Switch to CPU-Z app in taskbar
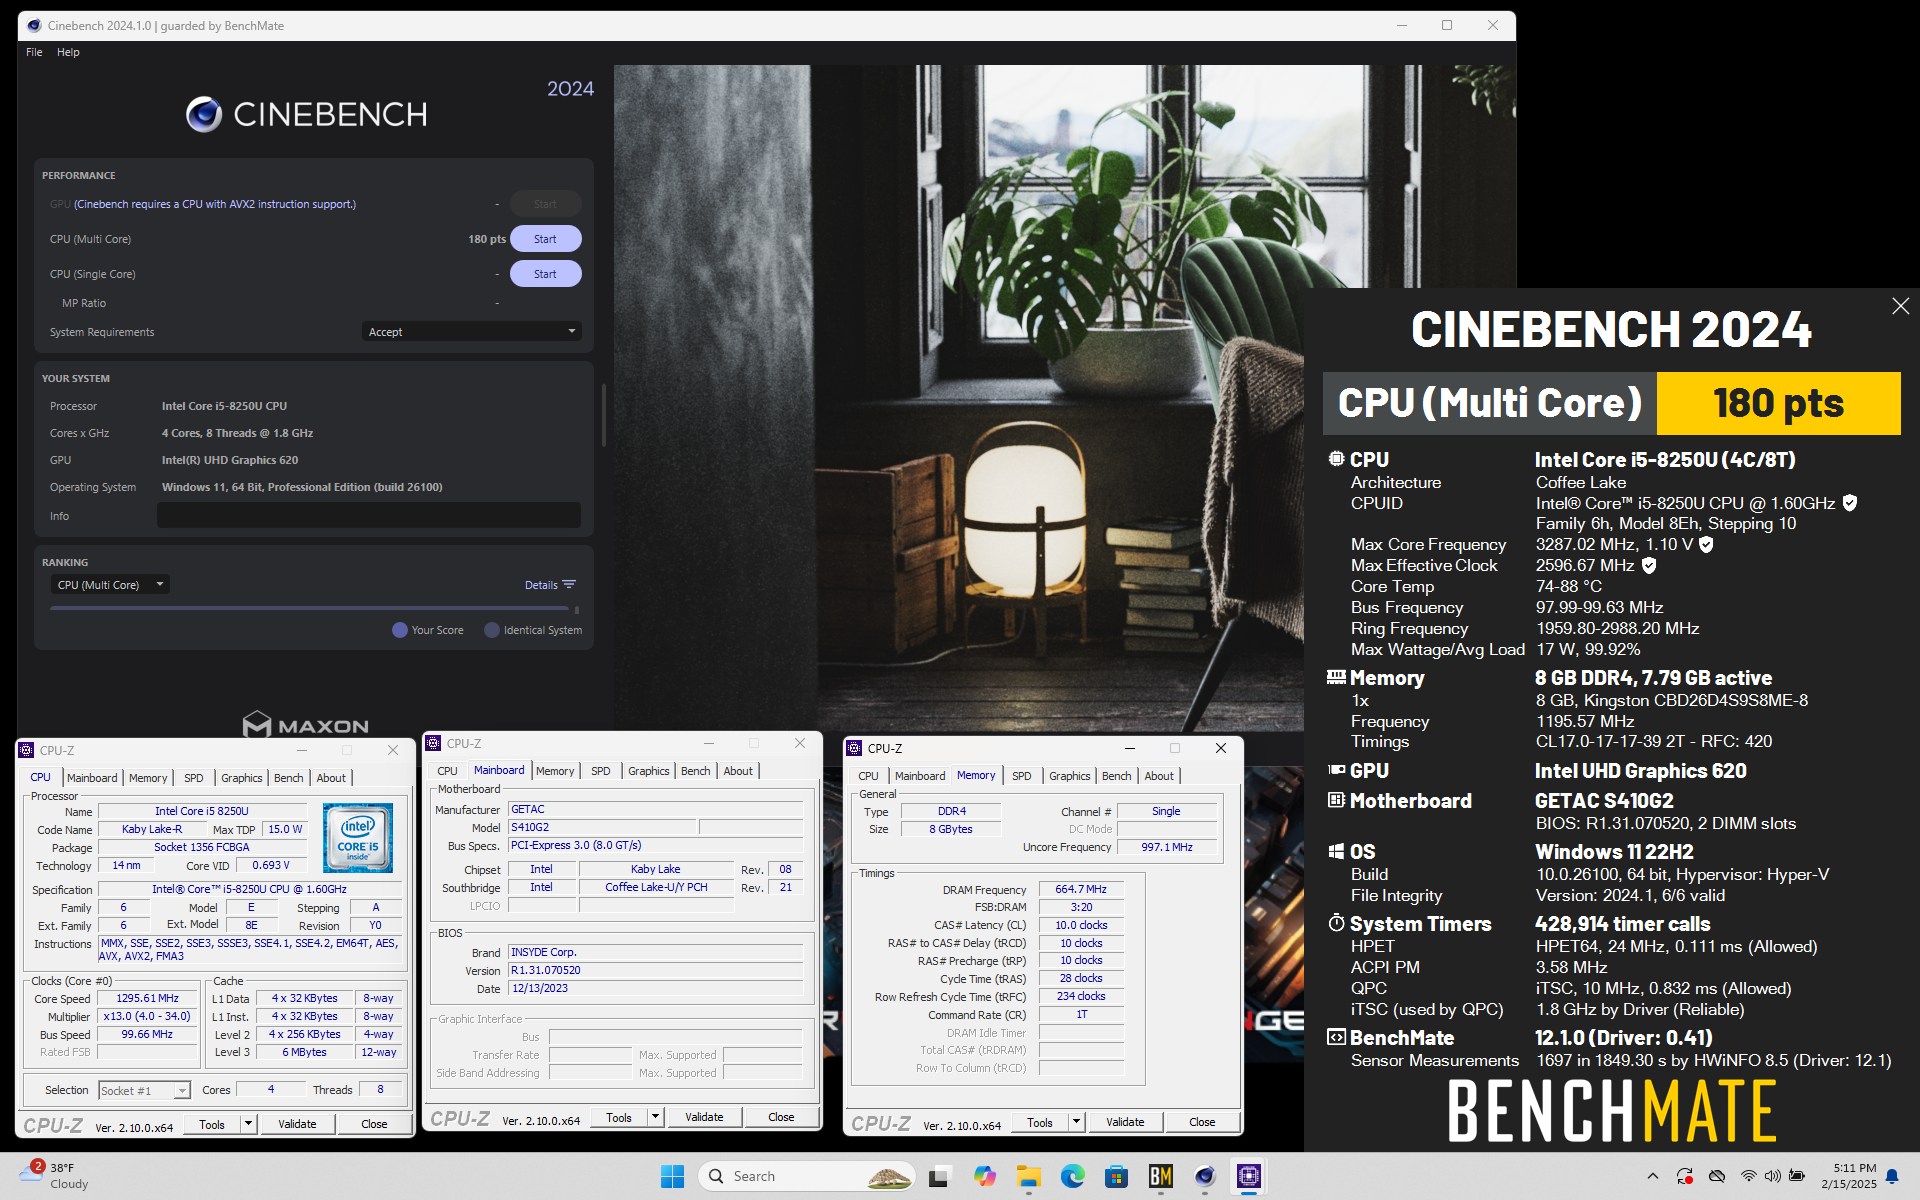The height and width of the screenshot is (1200, 1920). click(1248, 1176)
